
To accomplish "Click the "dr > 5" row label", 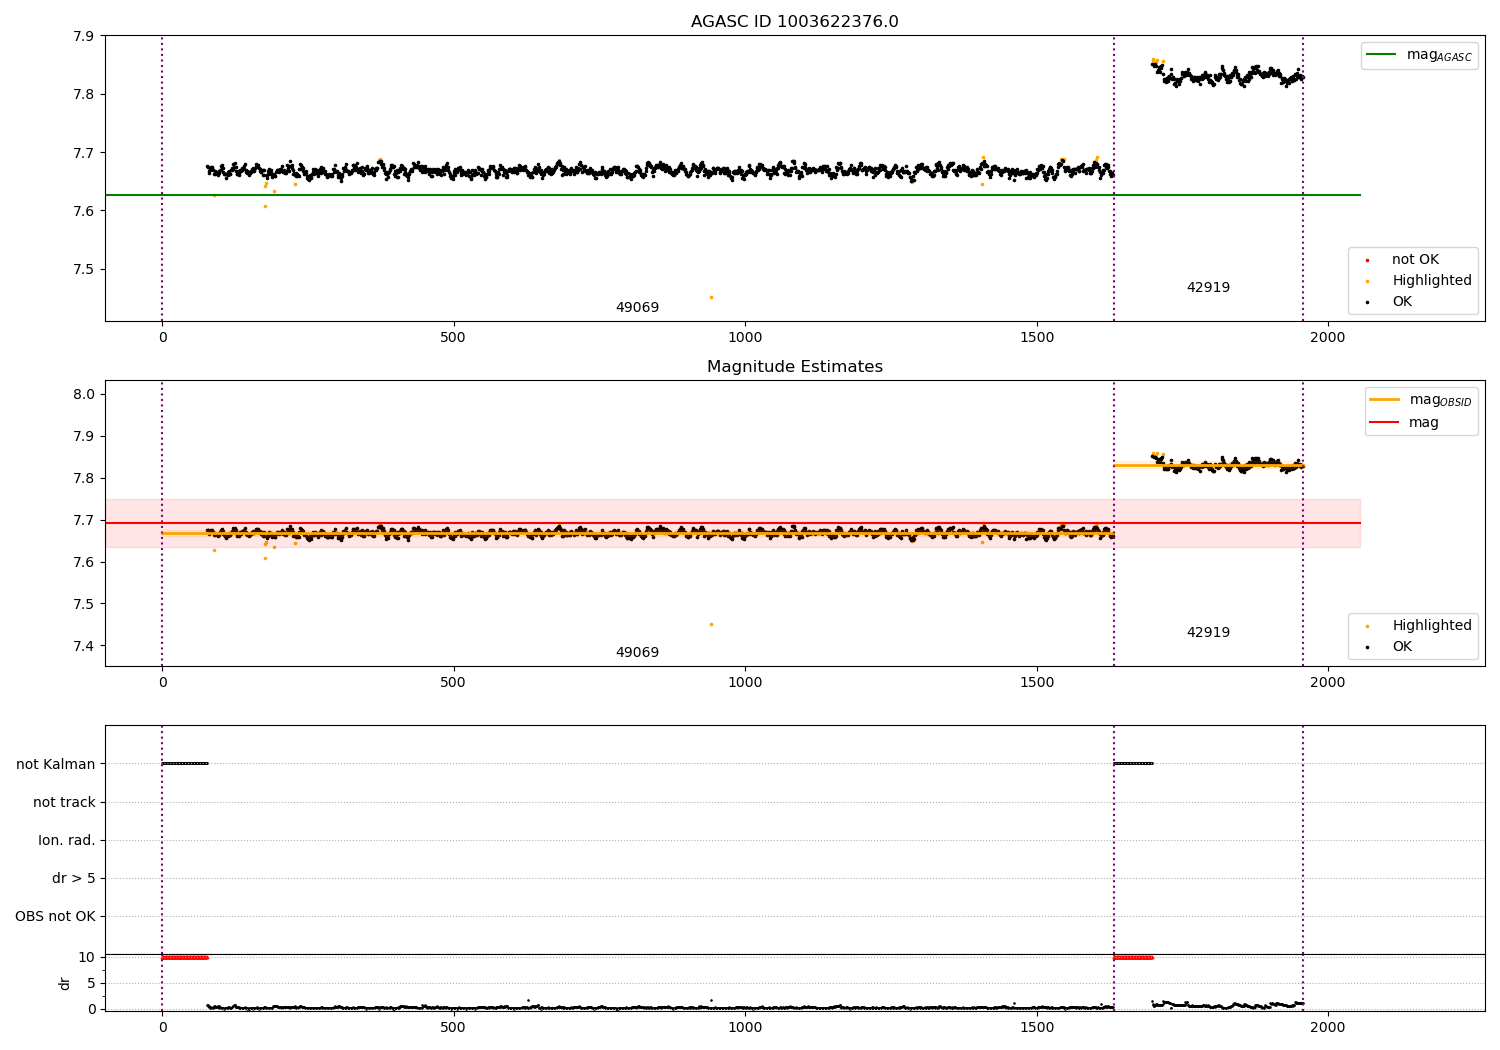I will [74, 878].
